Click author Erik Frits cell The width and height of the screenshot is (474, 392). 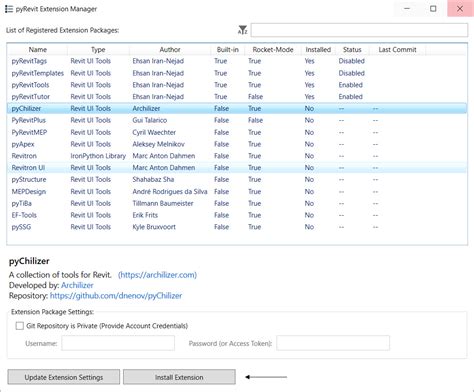pos(145,215)
